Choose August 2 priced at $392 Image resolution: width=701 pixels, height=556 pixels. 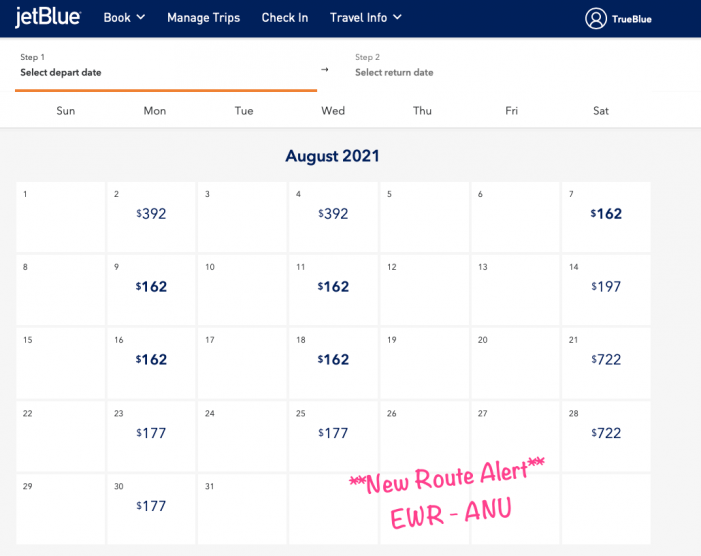[151, 213]
